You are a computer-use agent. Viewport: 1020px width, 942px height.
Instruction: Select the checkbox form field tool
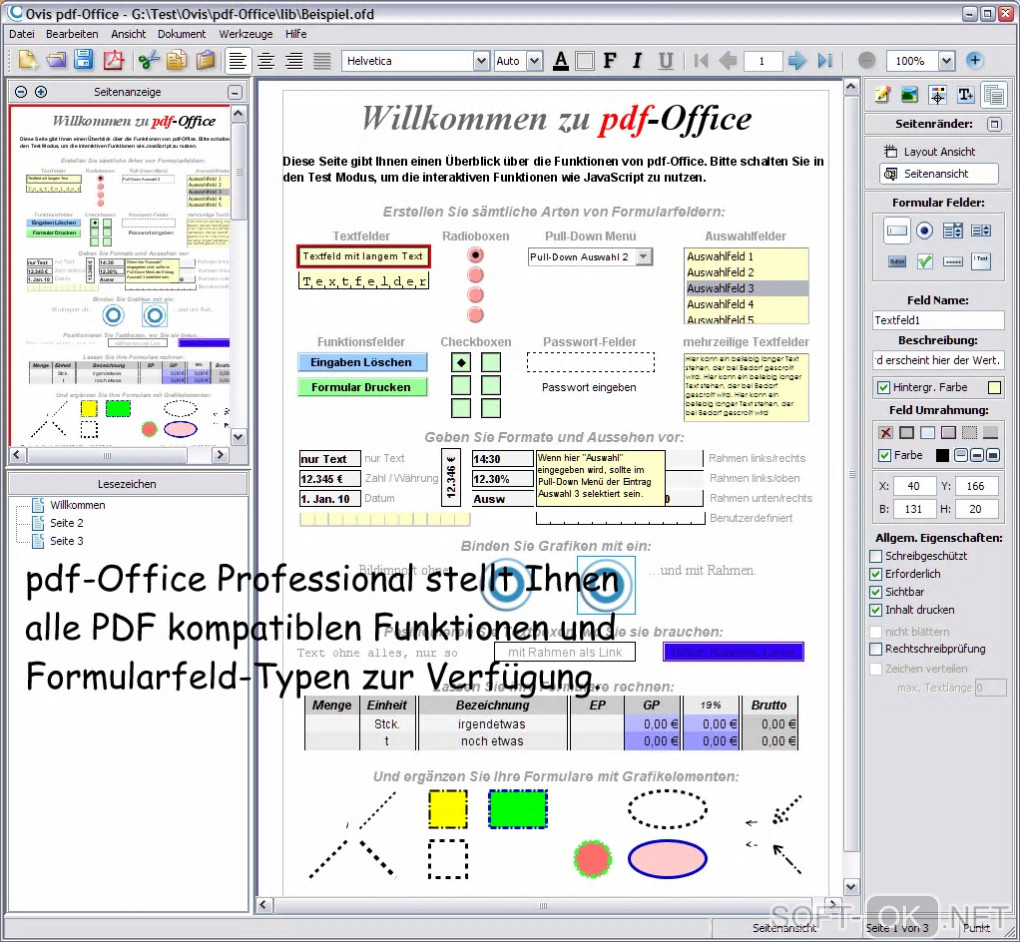pyautogui.click(x=924, y=262)
